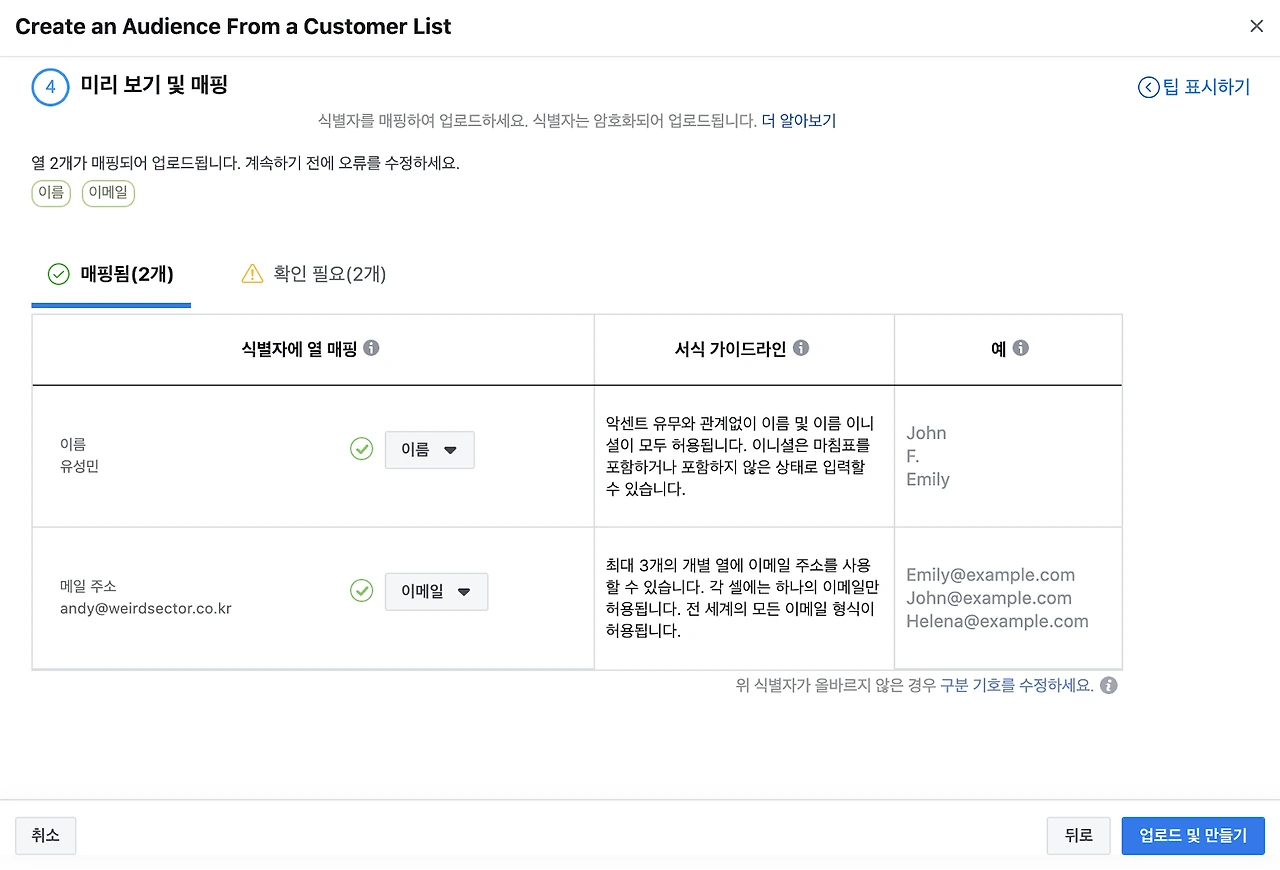Open the 이름 identifier dropdown

pyautogui.click(x=429, y=450)
